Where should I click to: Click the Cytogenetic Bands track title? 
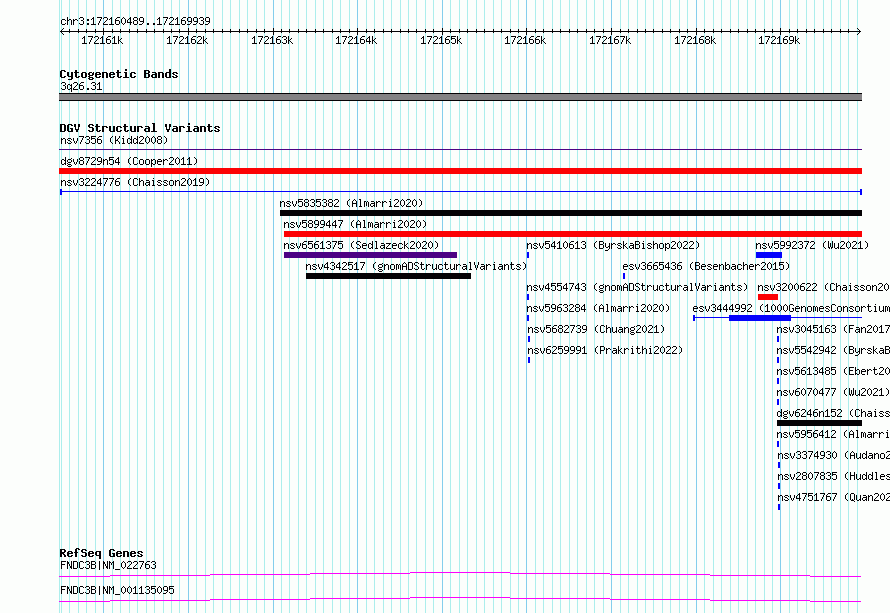pos(119,74)
